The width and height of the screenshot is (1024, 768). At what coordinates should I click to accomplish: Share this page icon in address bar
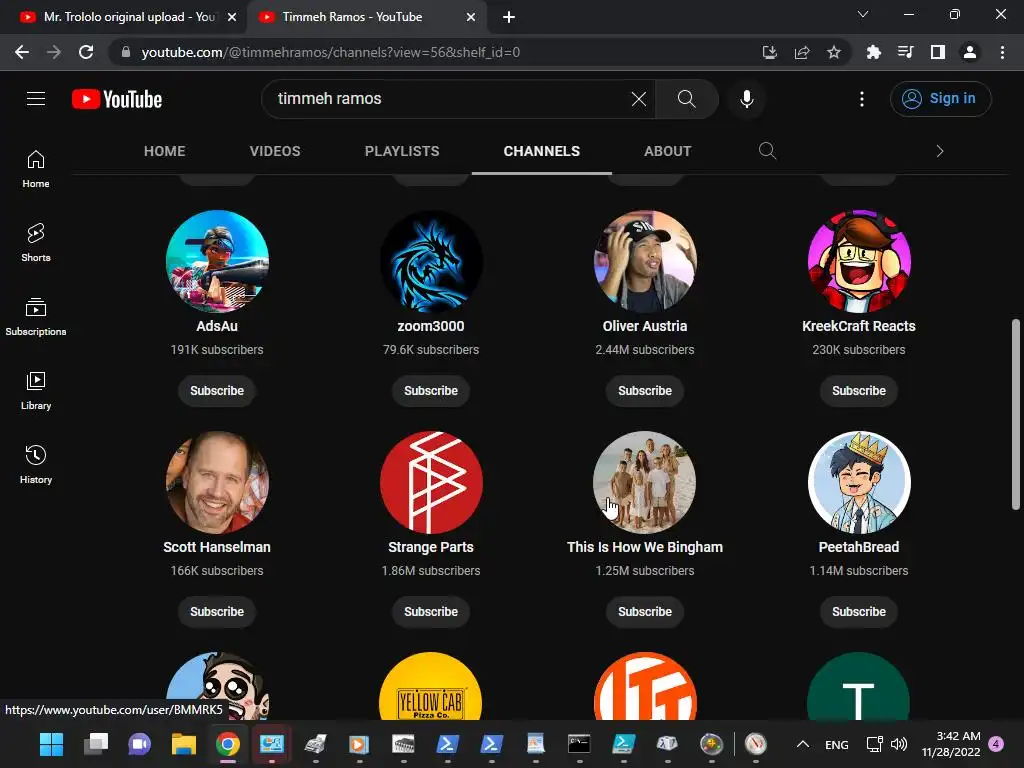point(802,52)
